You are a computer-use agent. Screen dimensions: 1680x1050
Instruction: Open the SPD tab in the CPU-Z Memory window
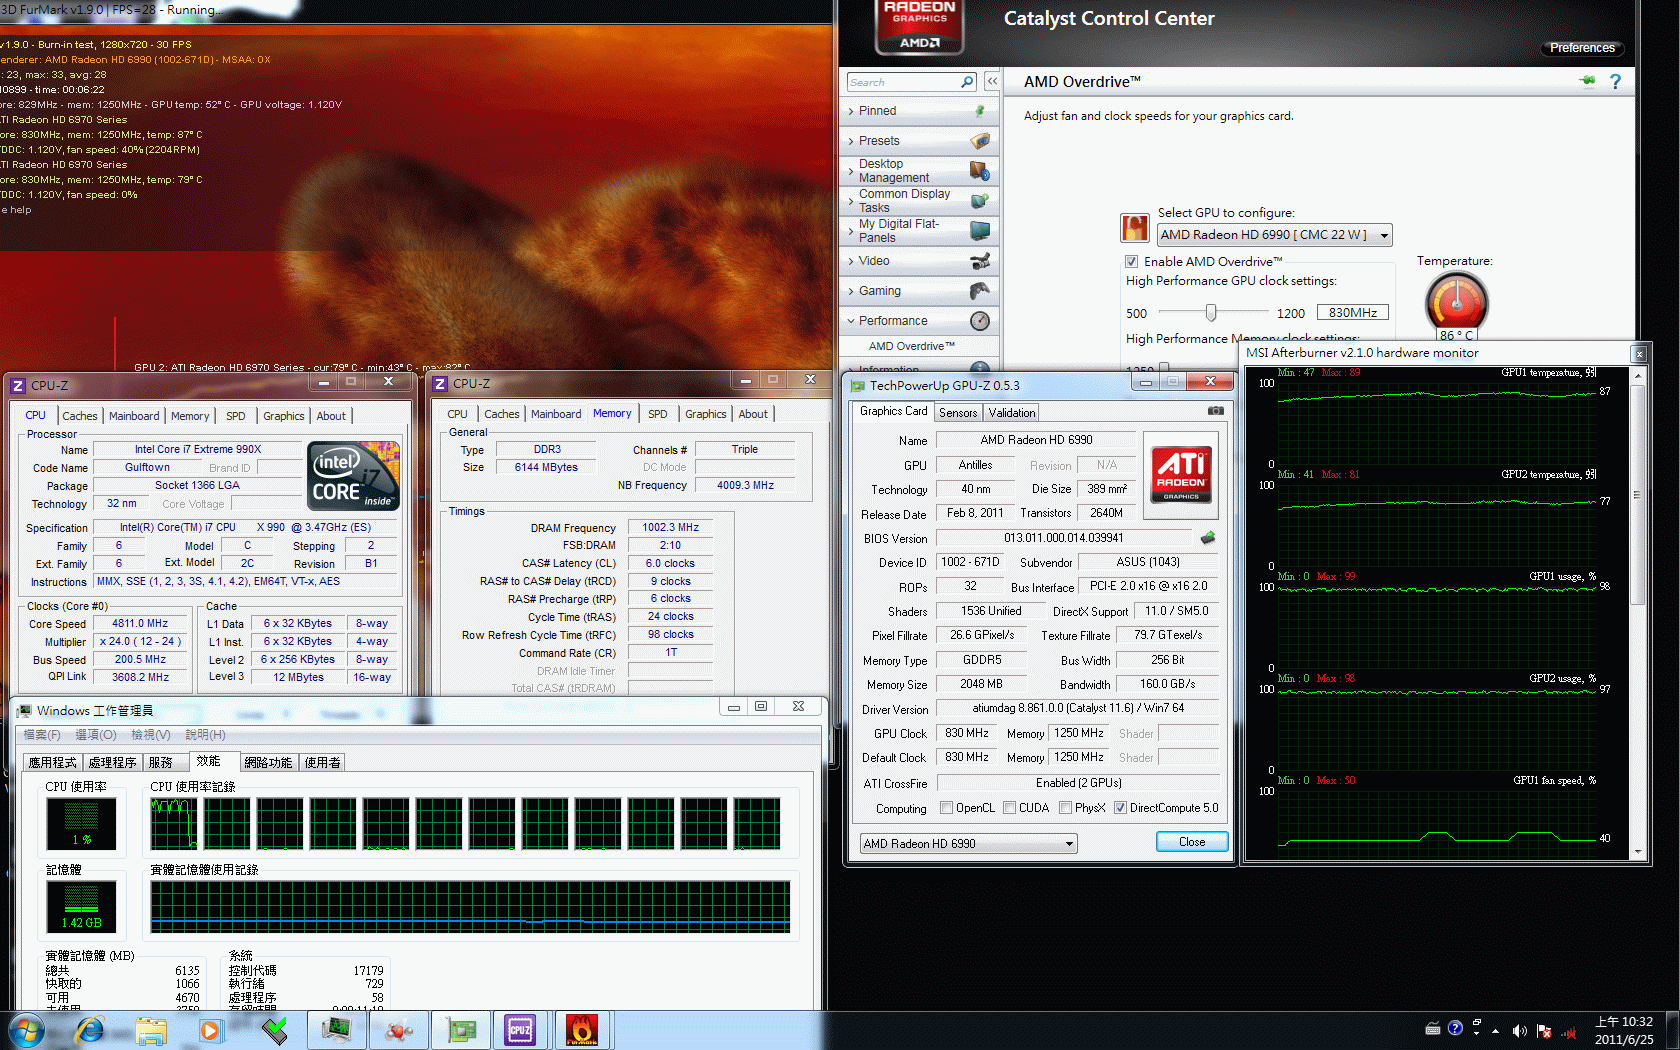[x=657, y=414]
